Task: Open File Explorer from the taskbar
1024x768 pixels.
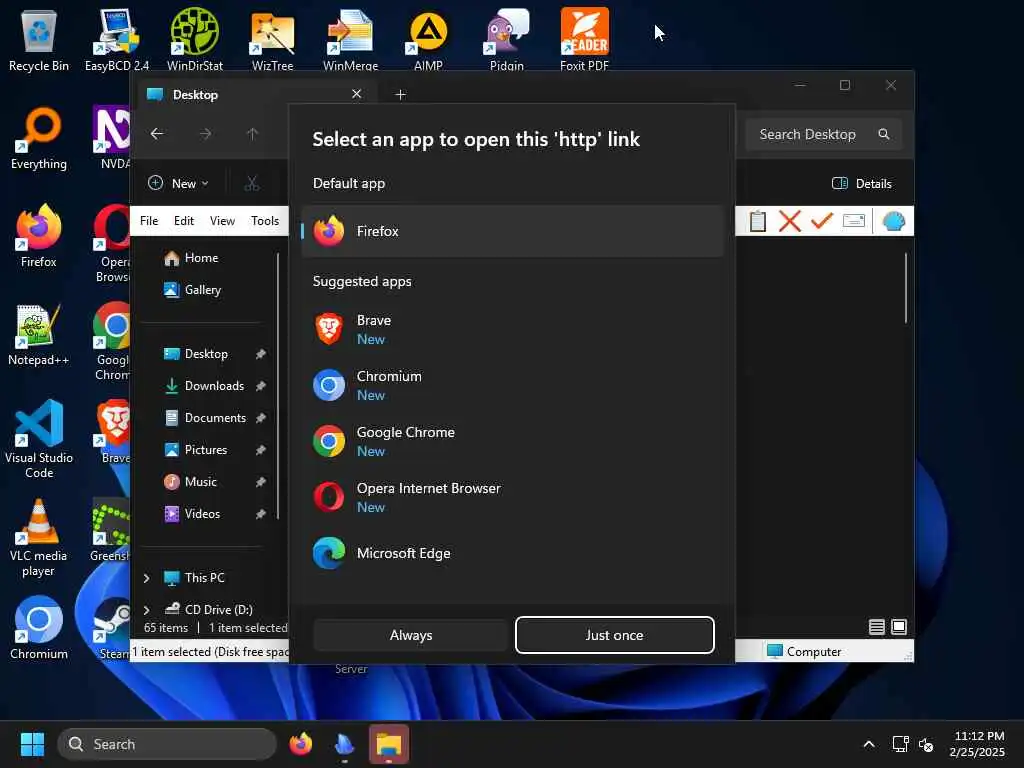Action: pyautogui.click(x=389, y=744)
